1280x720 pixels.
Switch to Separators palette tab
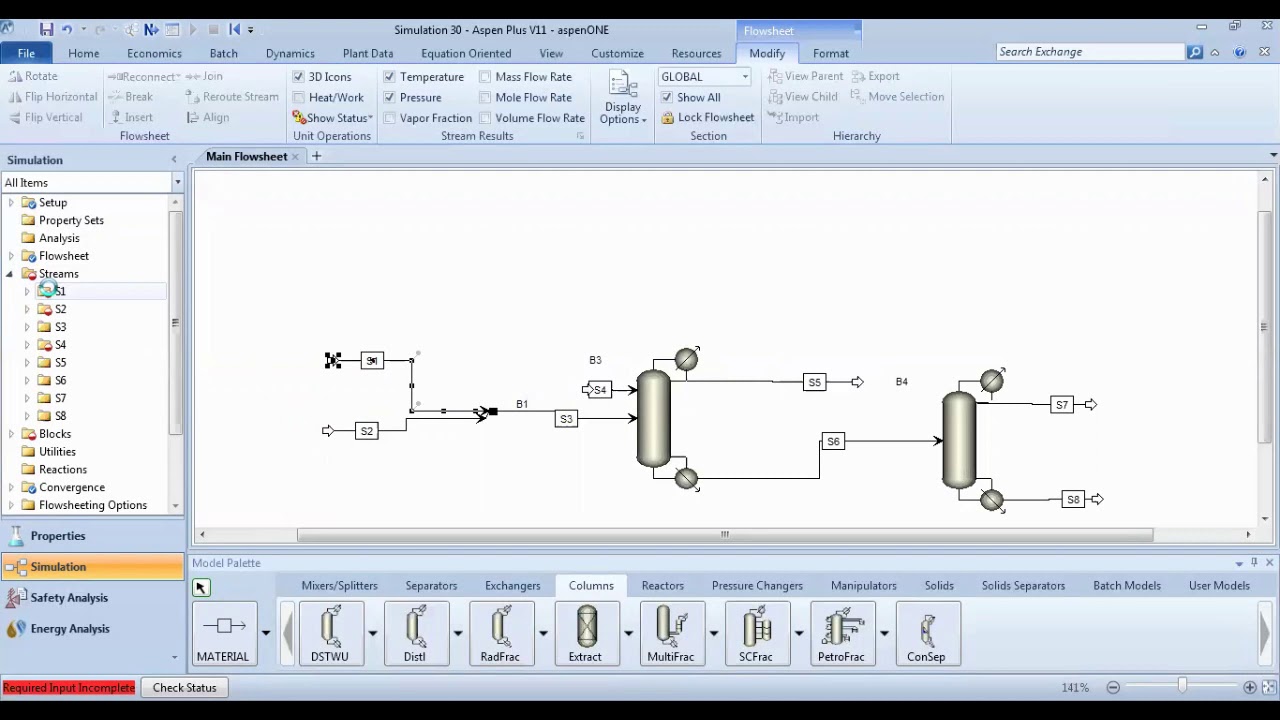pos(431,586)
